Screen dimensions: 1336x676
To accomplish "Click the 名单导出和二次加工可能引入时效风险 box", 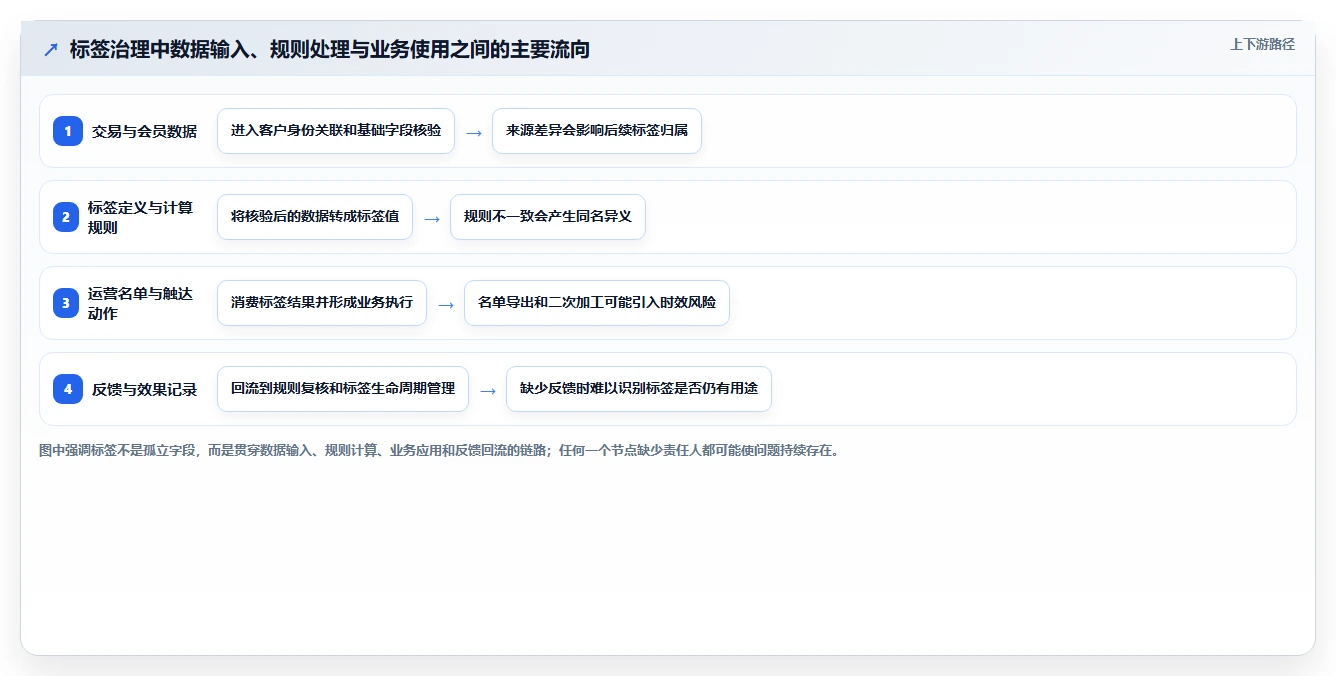I will pos(597,303).
